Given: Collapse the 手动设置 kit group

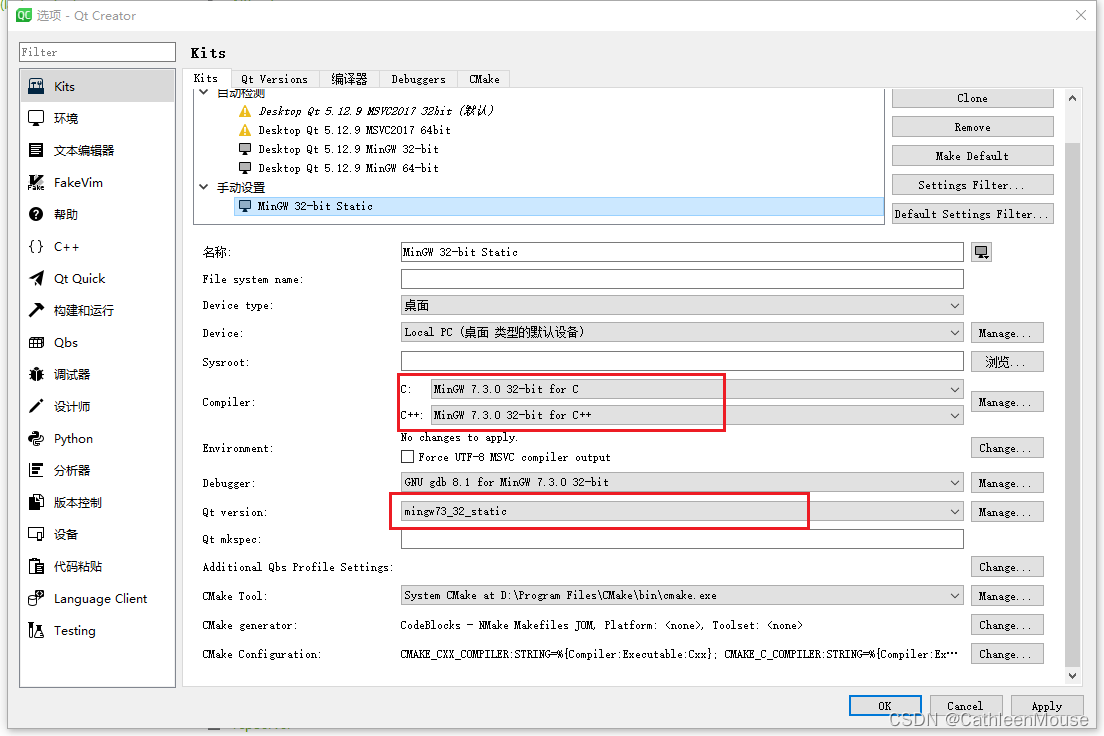Looking at the screenshot, I should [203, 187].
